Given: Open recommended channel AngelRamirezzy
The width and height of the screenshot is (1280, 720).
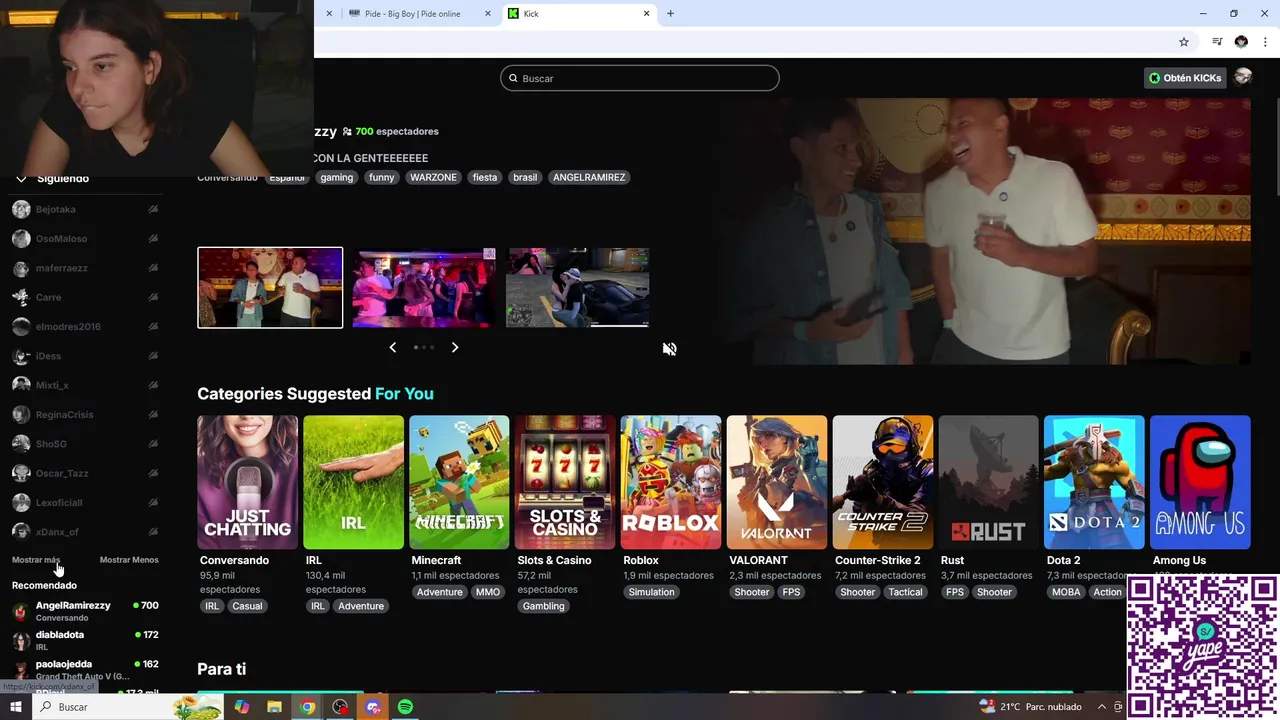Looking at the screenshot, I should pos(85,611).
